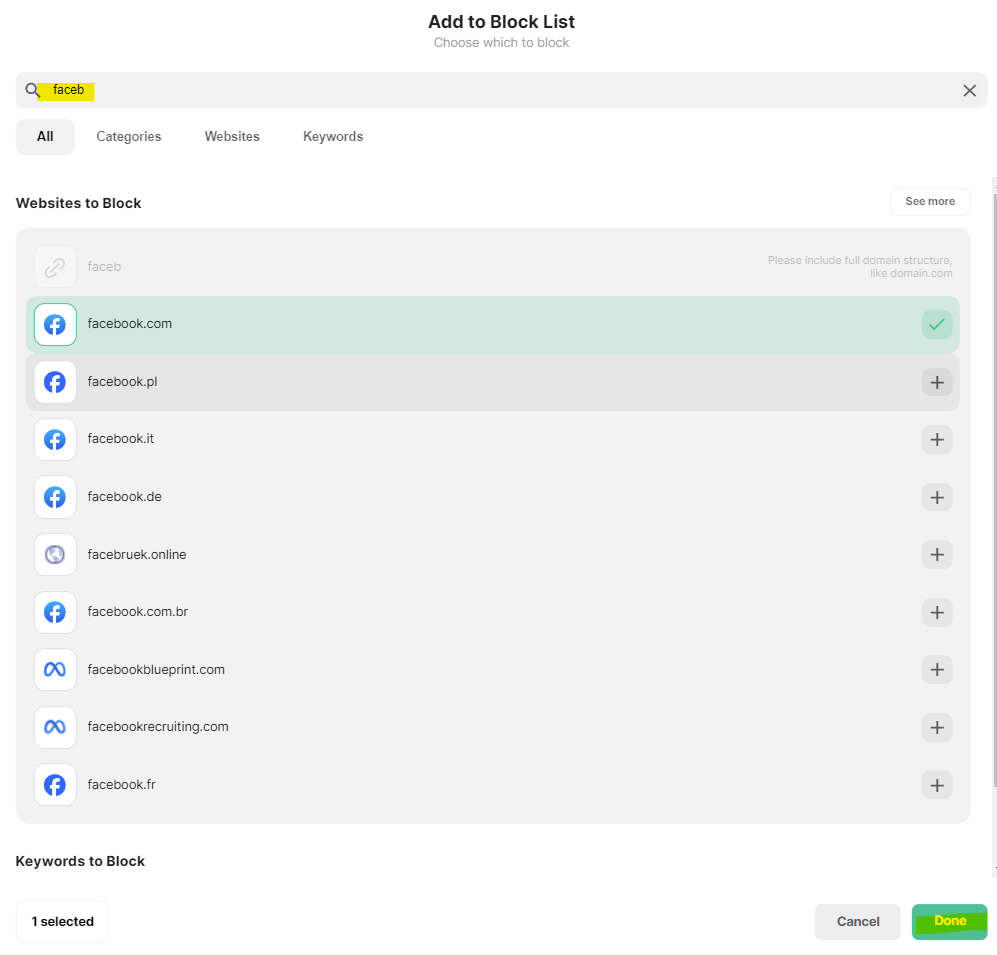This screenshot has width=997, height=955.
Task: Select the facebookrecruiting.com row text
Action: (158, 727)
